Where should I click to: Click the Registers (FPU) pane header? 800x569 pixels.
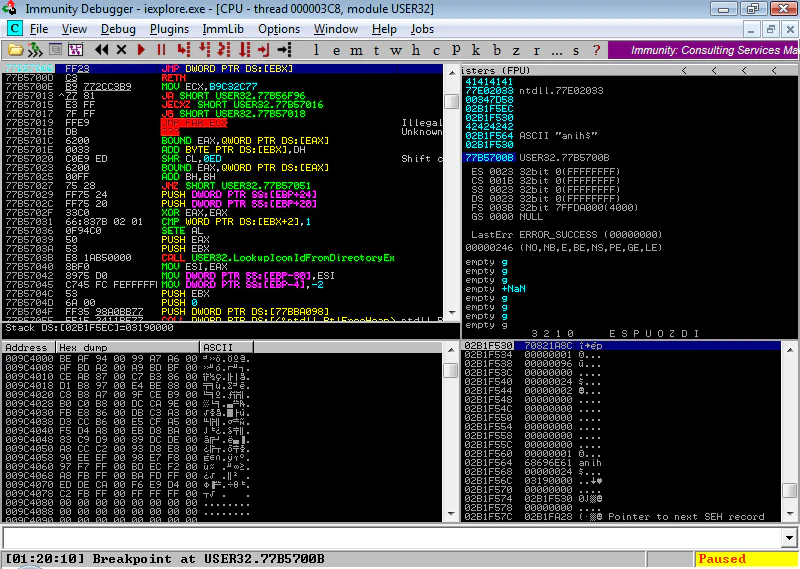(x=630, y=70)
